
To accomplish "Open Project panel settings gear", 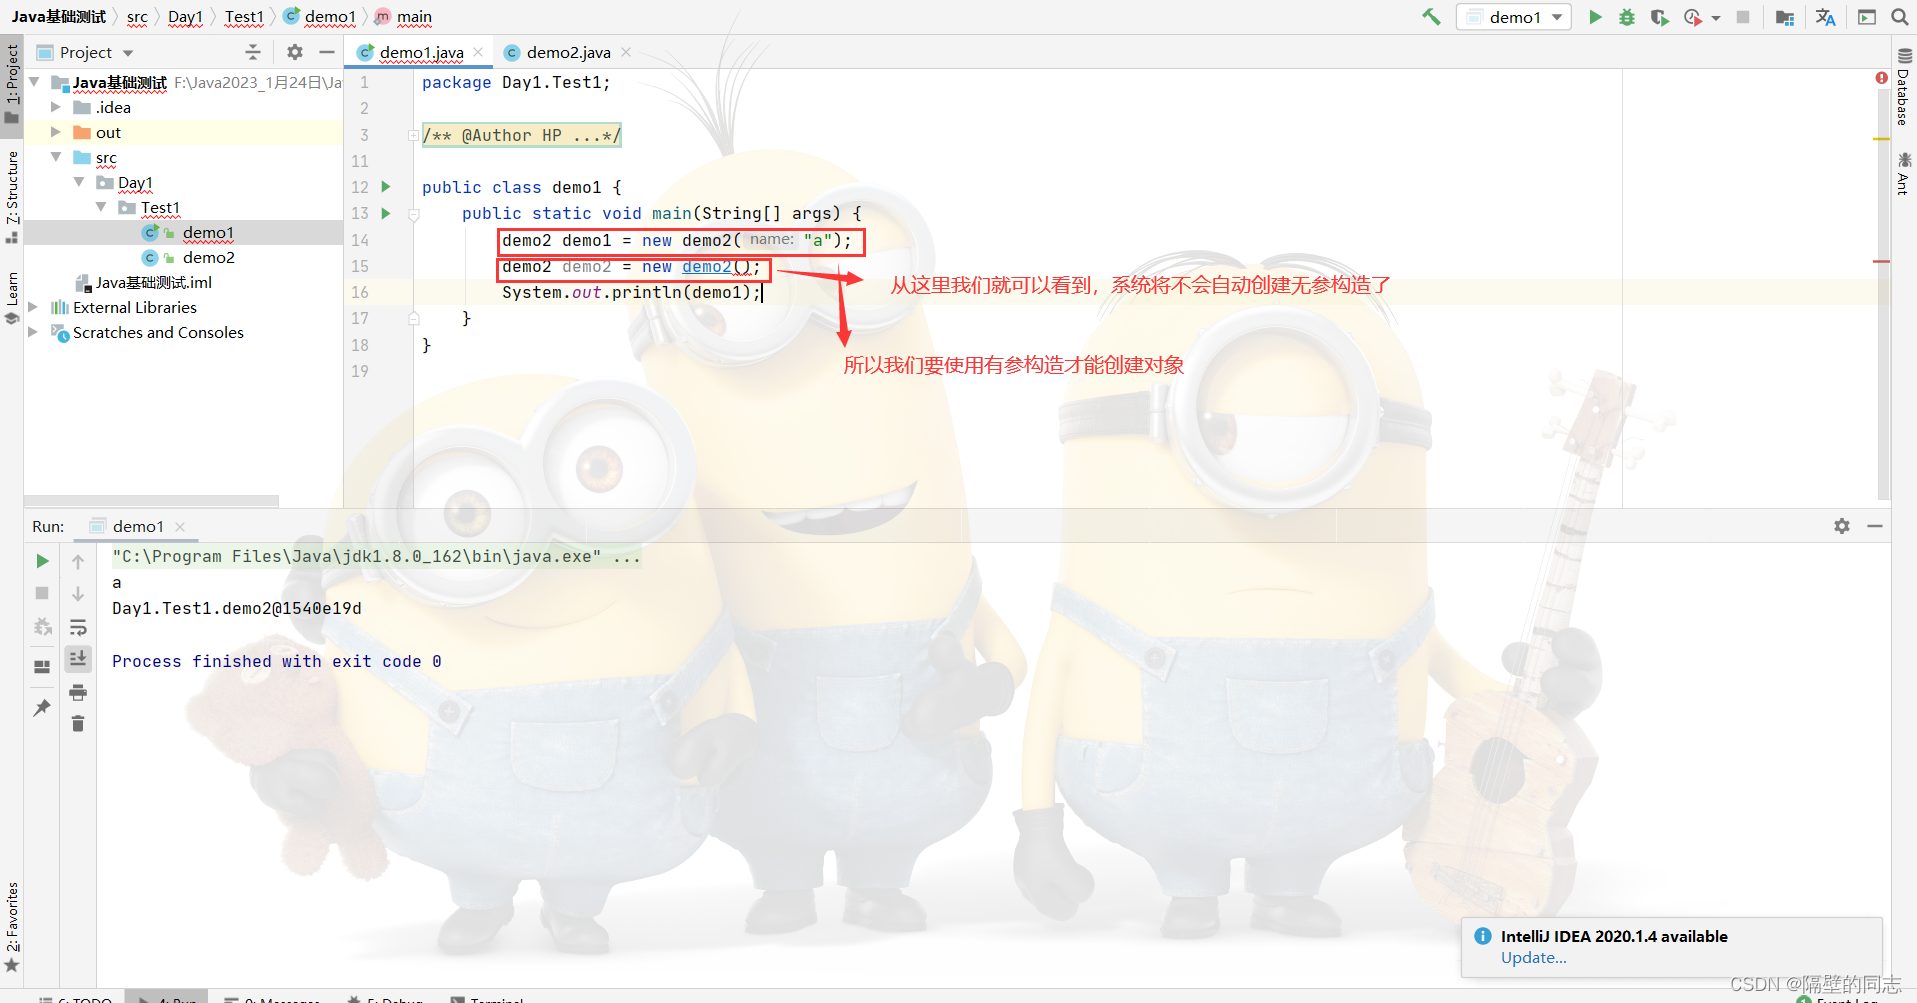I will click(x=295, y=52).
